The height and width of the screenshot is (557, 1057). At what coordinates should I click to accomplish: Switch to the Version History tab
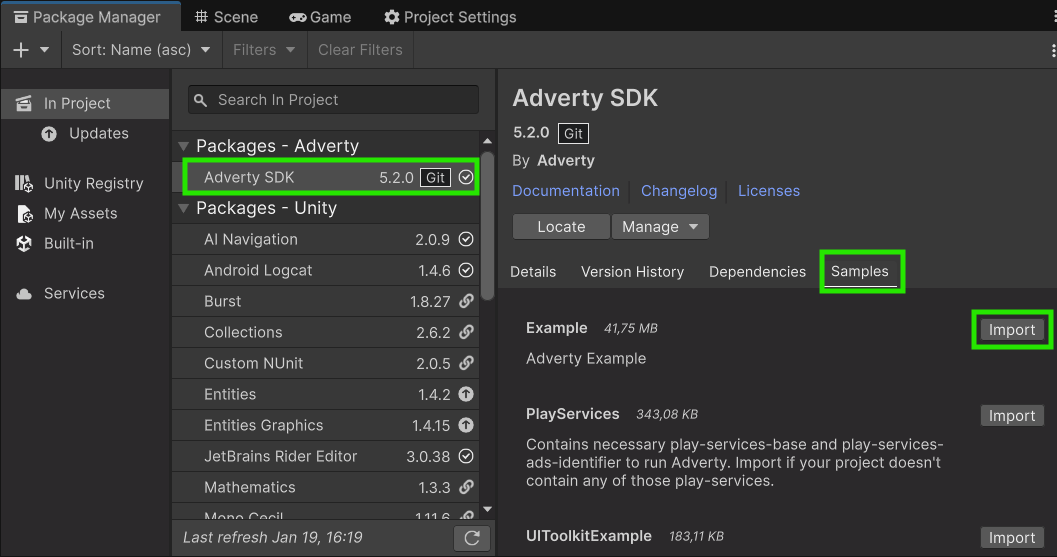(x=632, y=272)
